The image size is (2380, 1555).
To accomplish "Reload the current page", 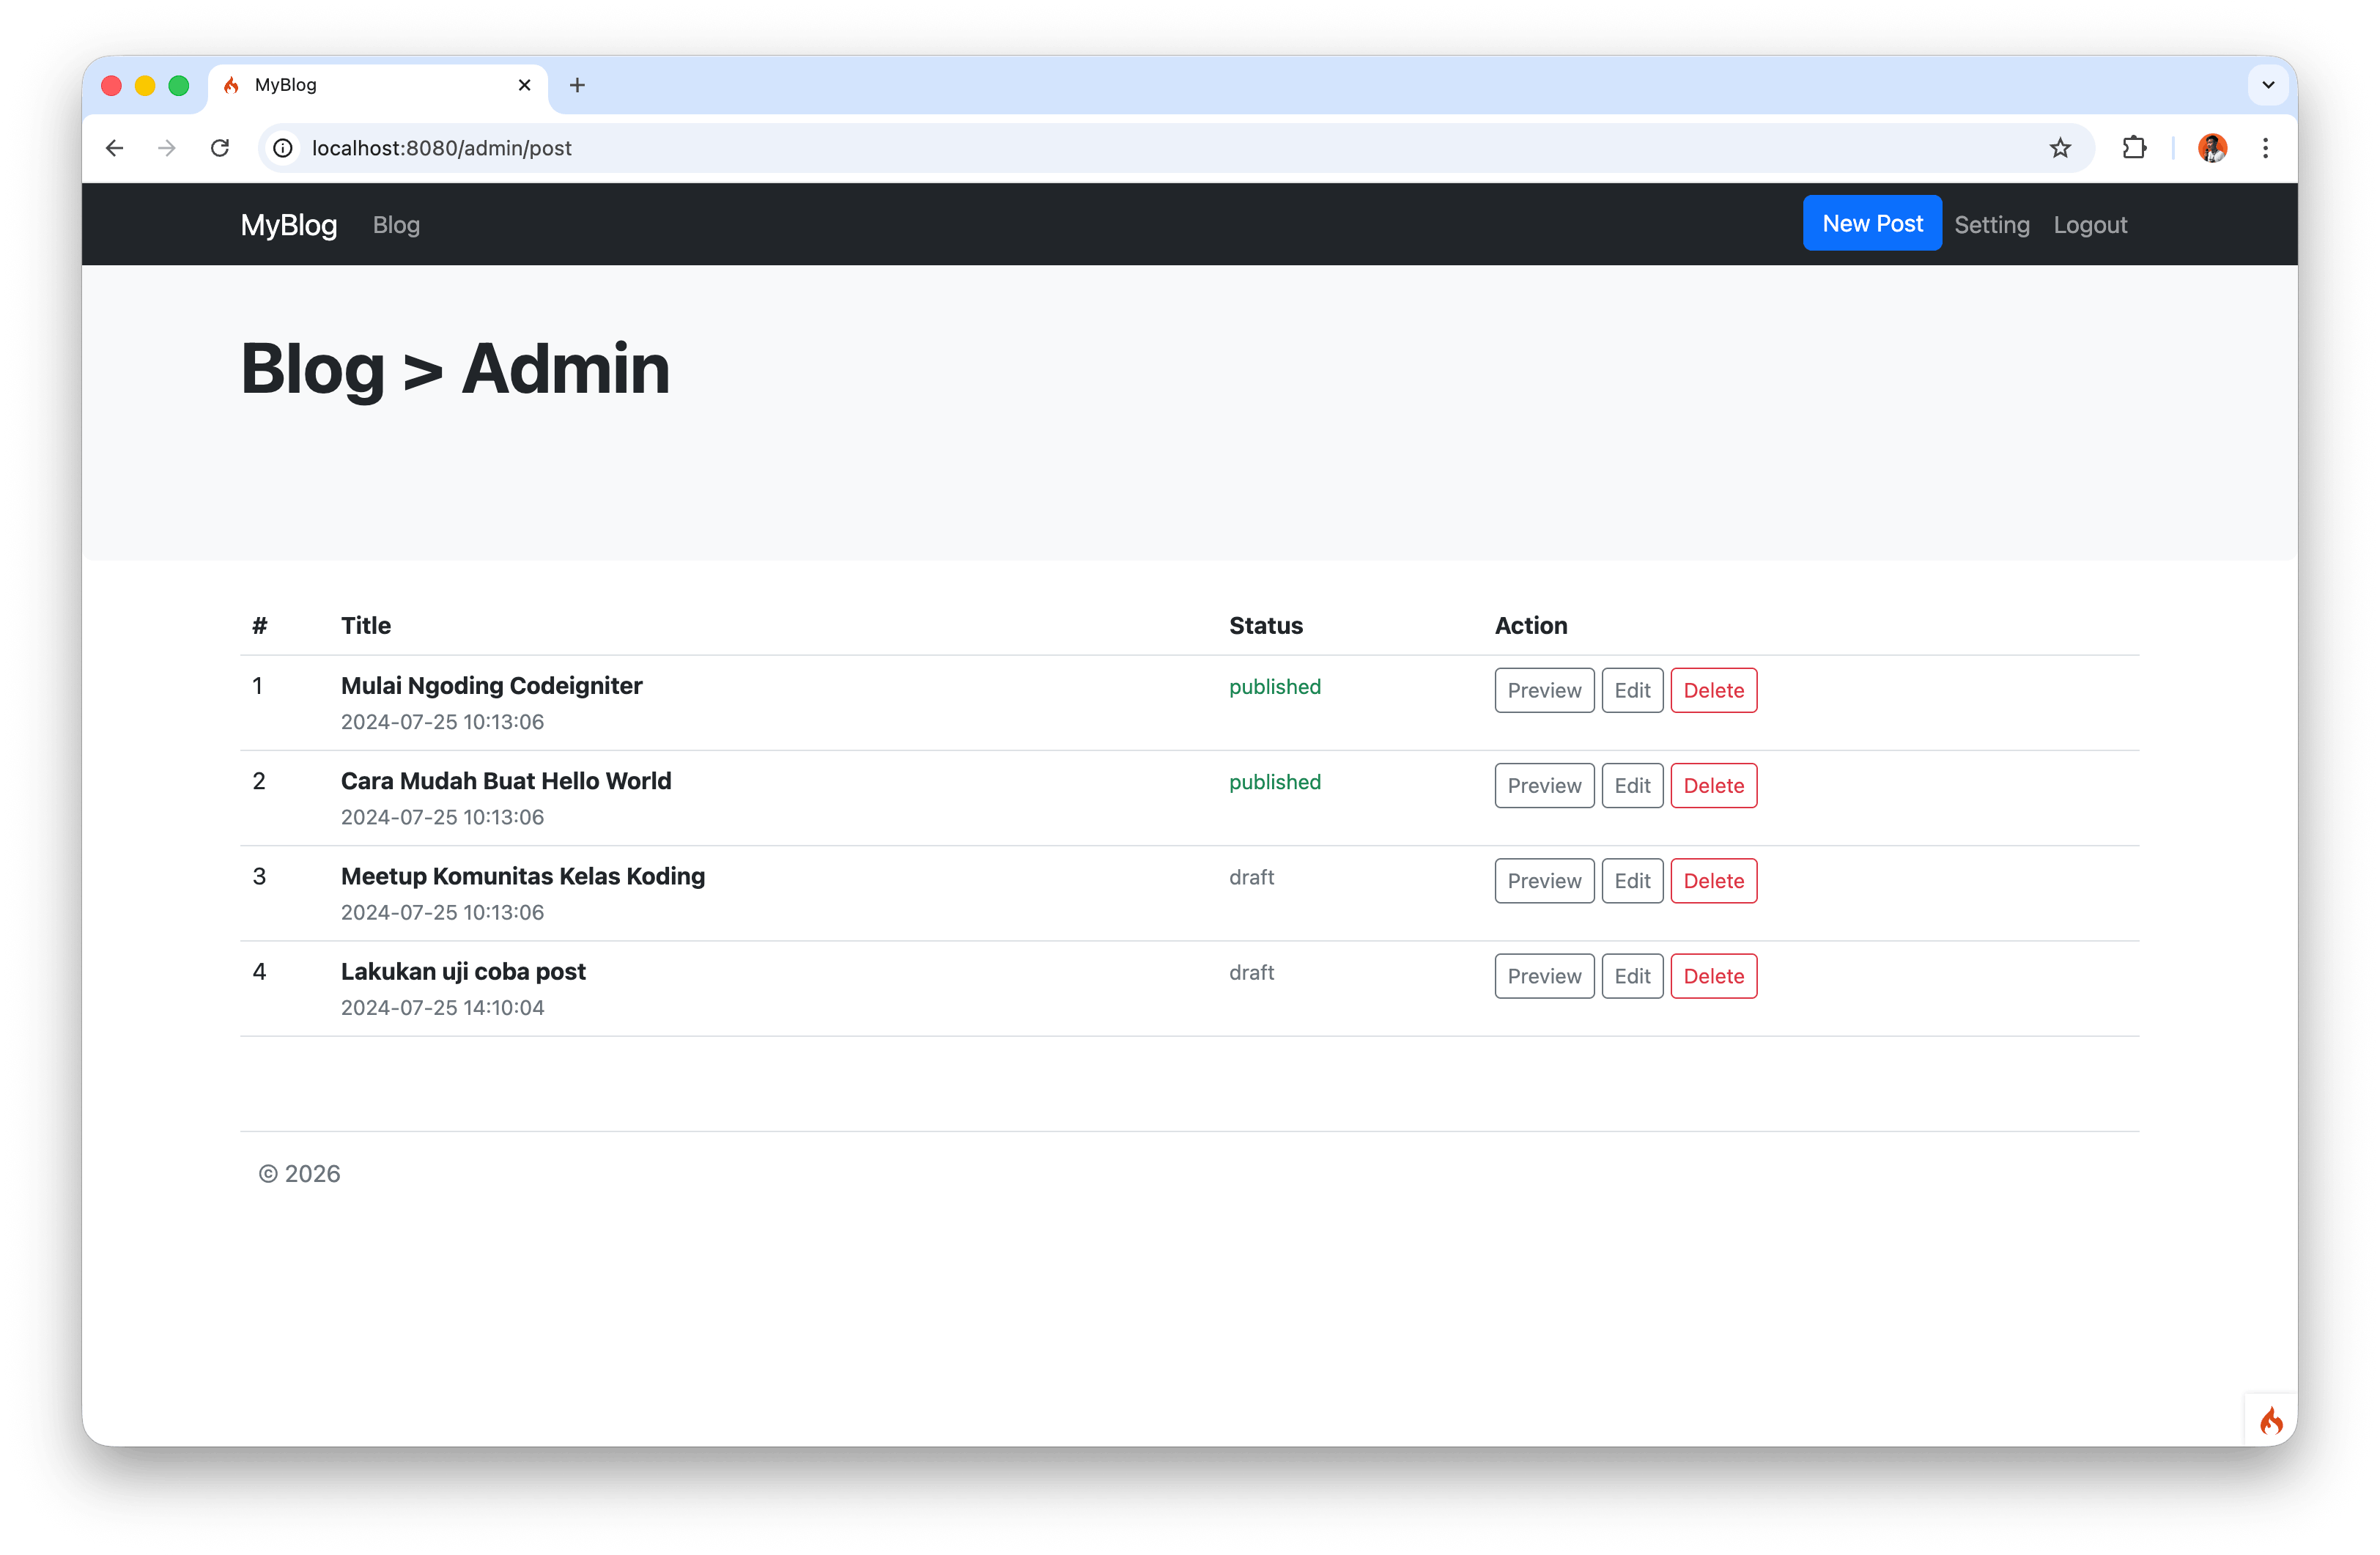I will [x=220, y=148].
